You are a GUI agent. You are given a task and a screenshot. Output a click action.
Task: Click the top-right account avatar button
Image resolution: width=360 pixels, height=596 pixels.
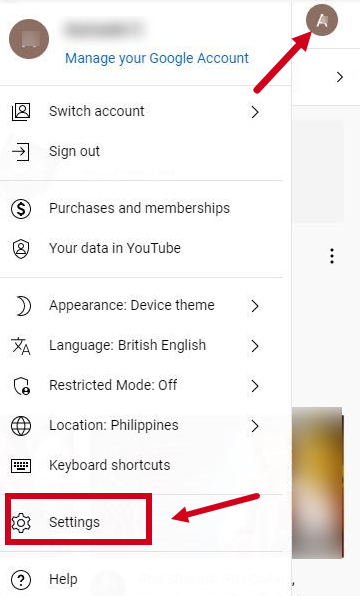coord(322,20)
